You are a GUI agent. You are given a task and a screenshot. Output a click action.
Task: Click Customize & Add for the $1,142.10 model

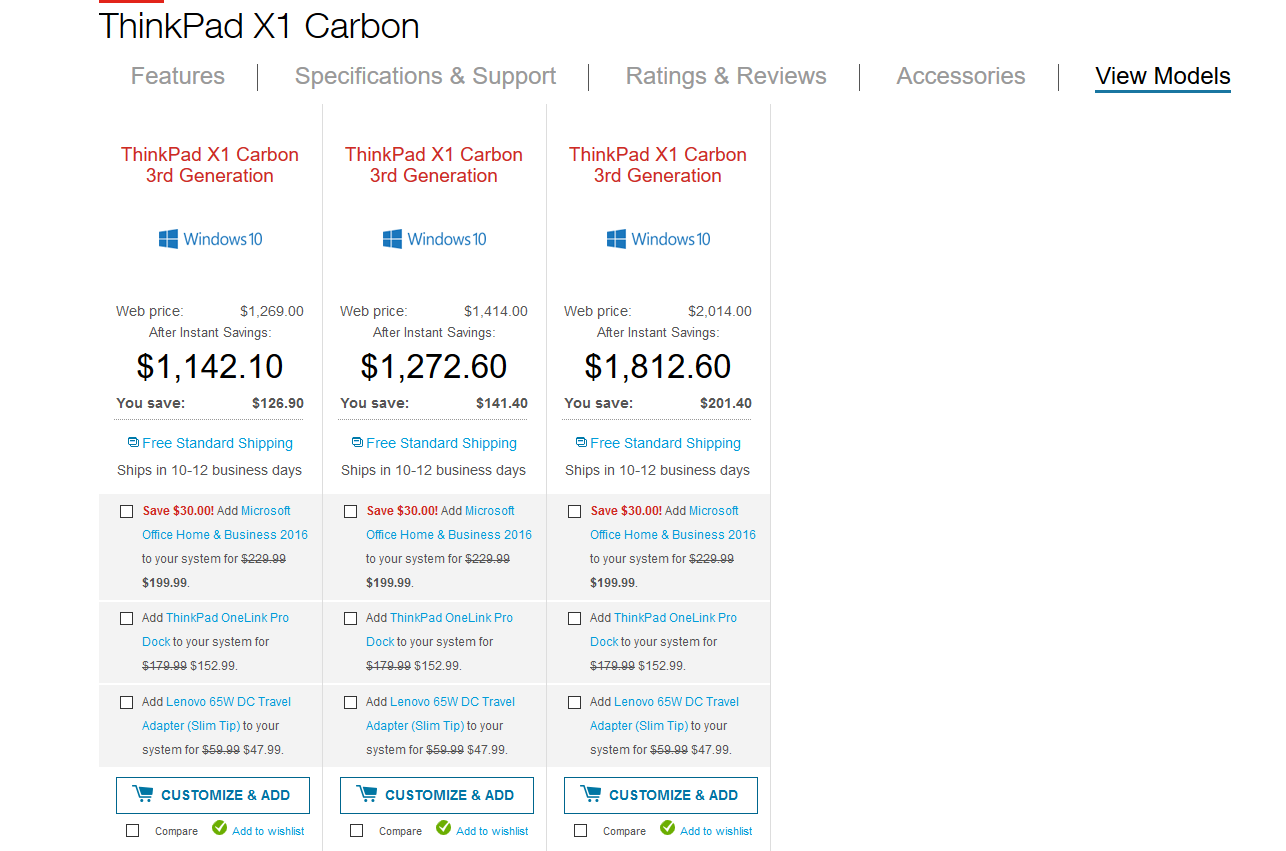[213, 795]
